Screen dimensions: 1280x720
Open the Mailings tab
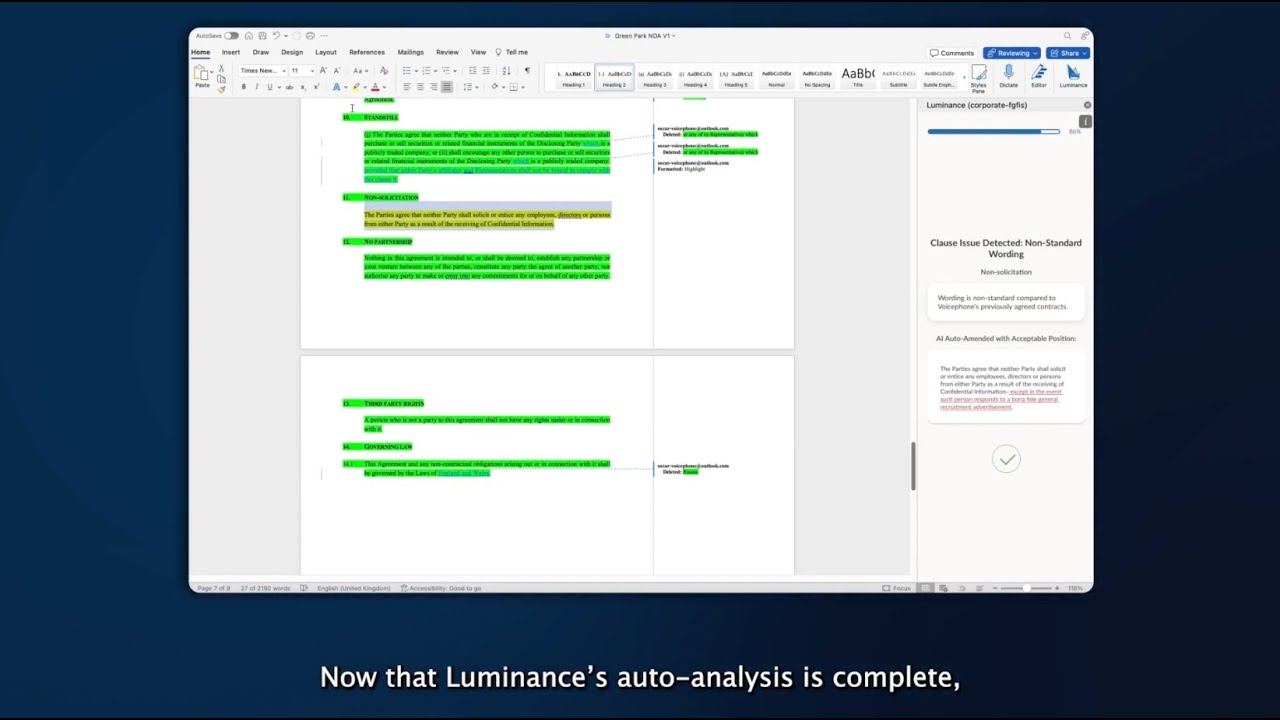click(x=411, y=52)
